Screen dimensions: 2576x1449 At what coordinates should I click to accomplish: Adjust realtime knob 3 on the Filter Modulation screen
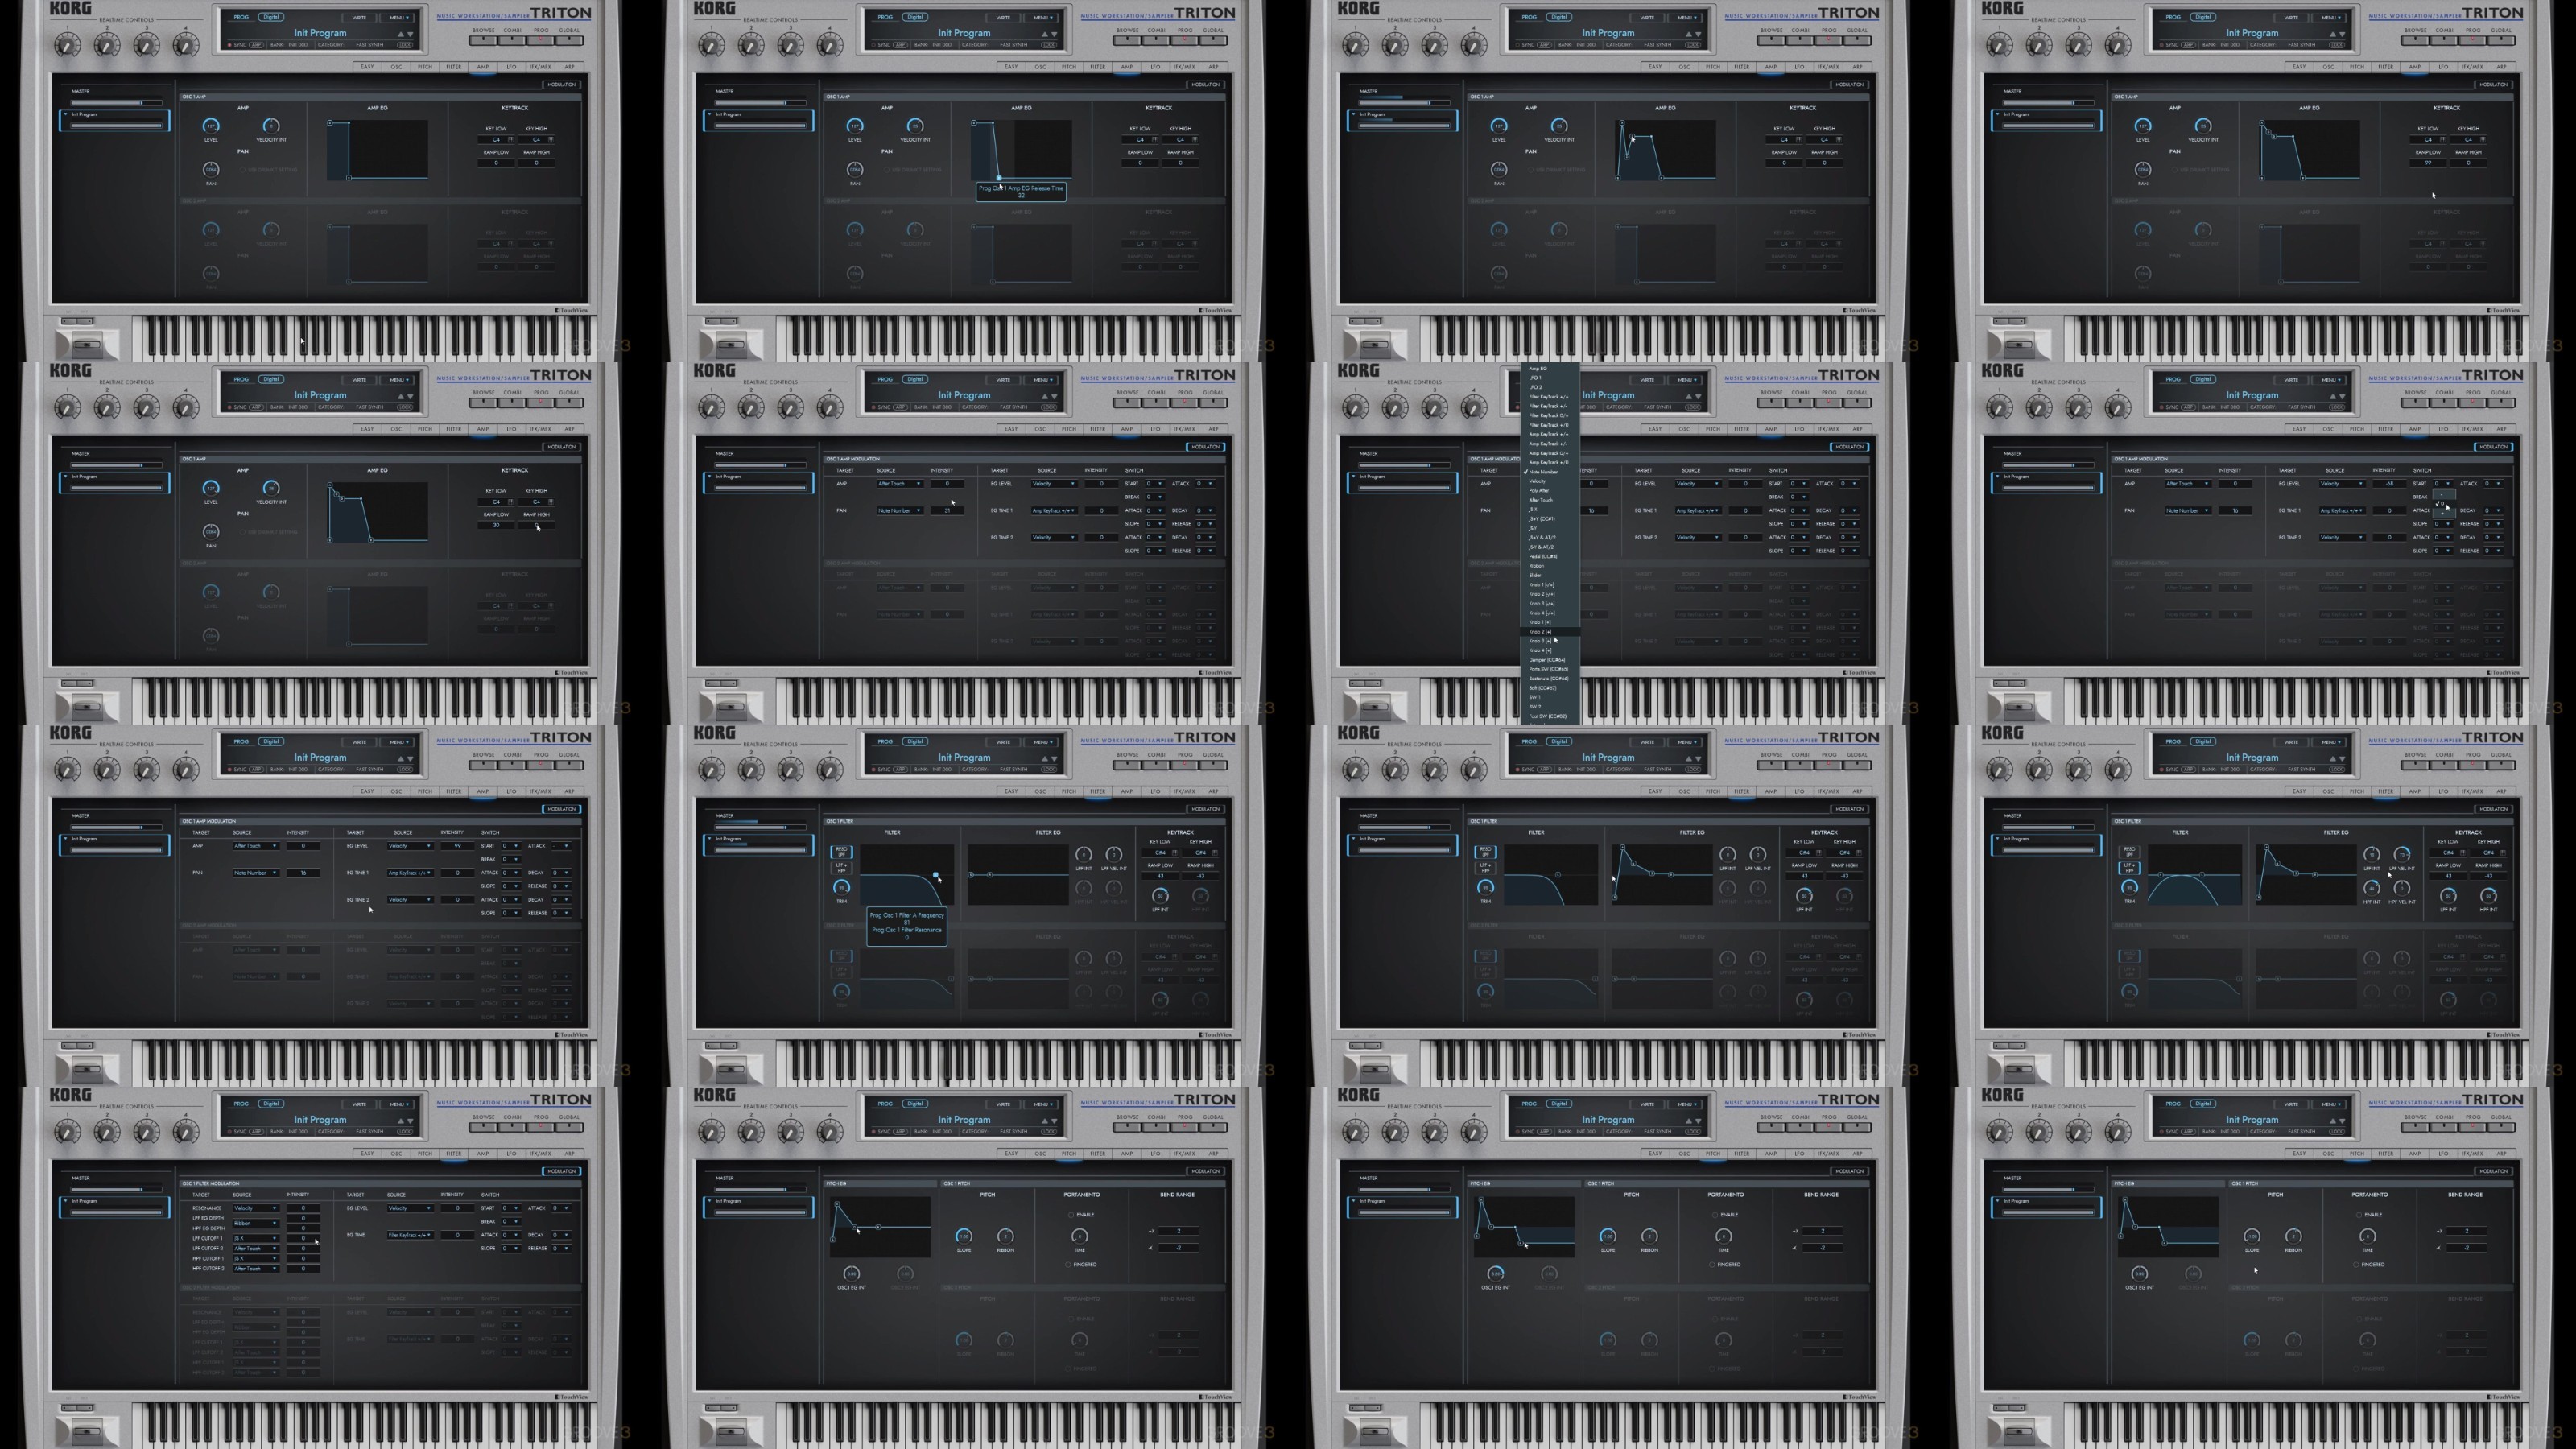(x=147, y=1132)
